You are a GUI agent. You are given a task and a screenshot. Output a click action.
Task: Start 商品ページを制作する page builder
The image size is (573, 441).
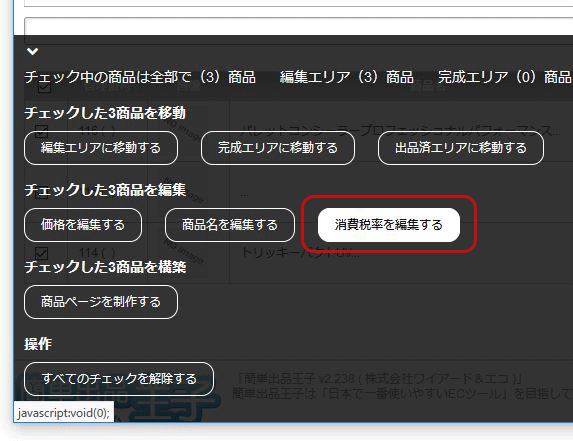(101, 302)
